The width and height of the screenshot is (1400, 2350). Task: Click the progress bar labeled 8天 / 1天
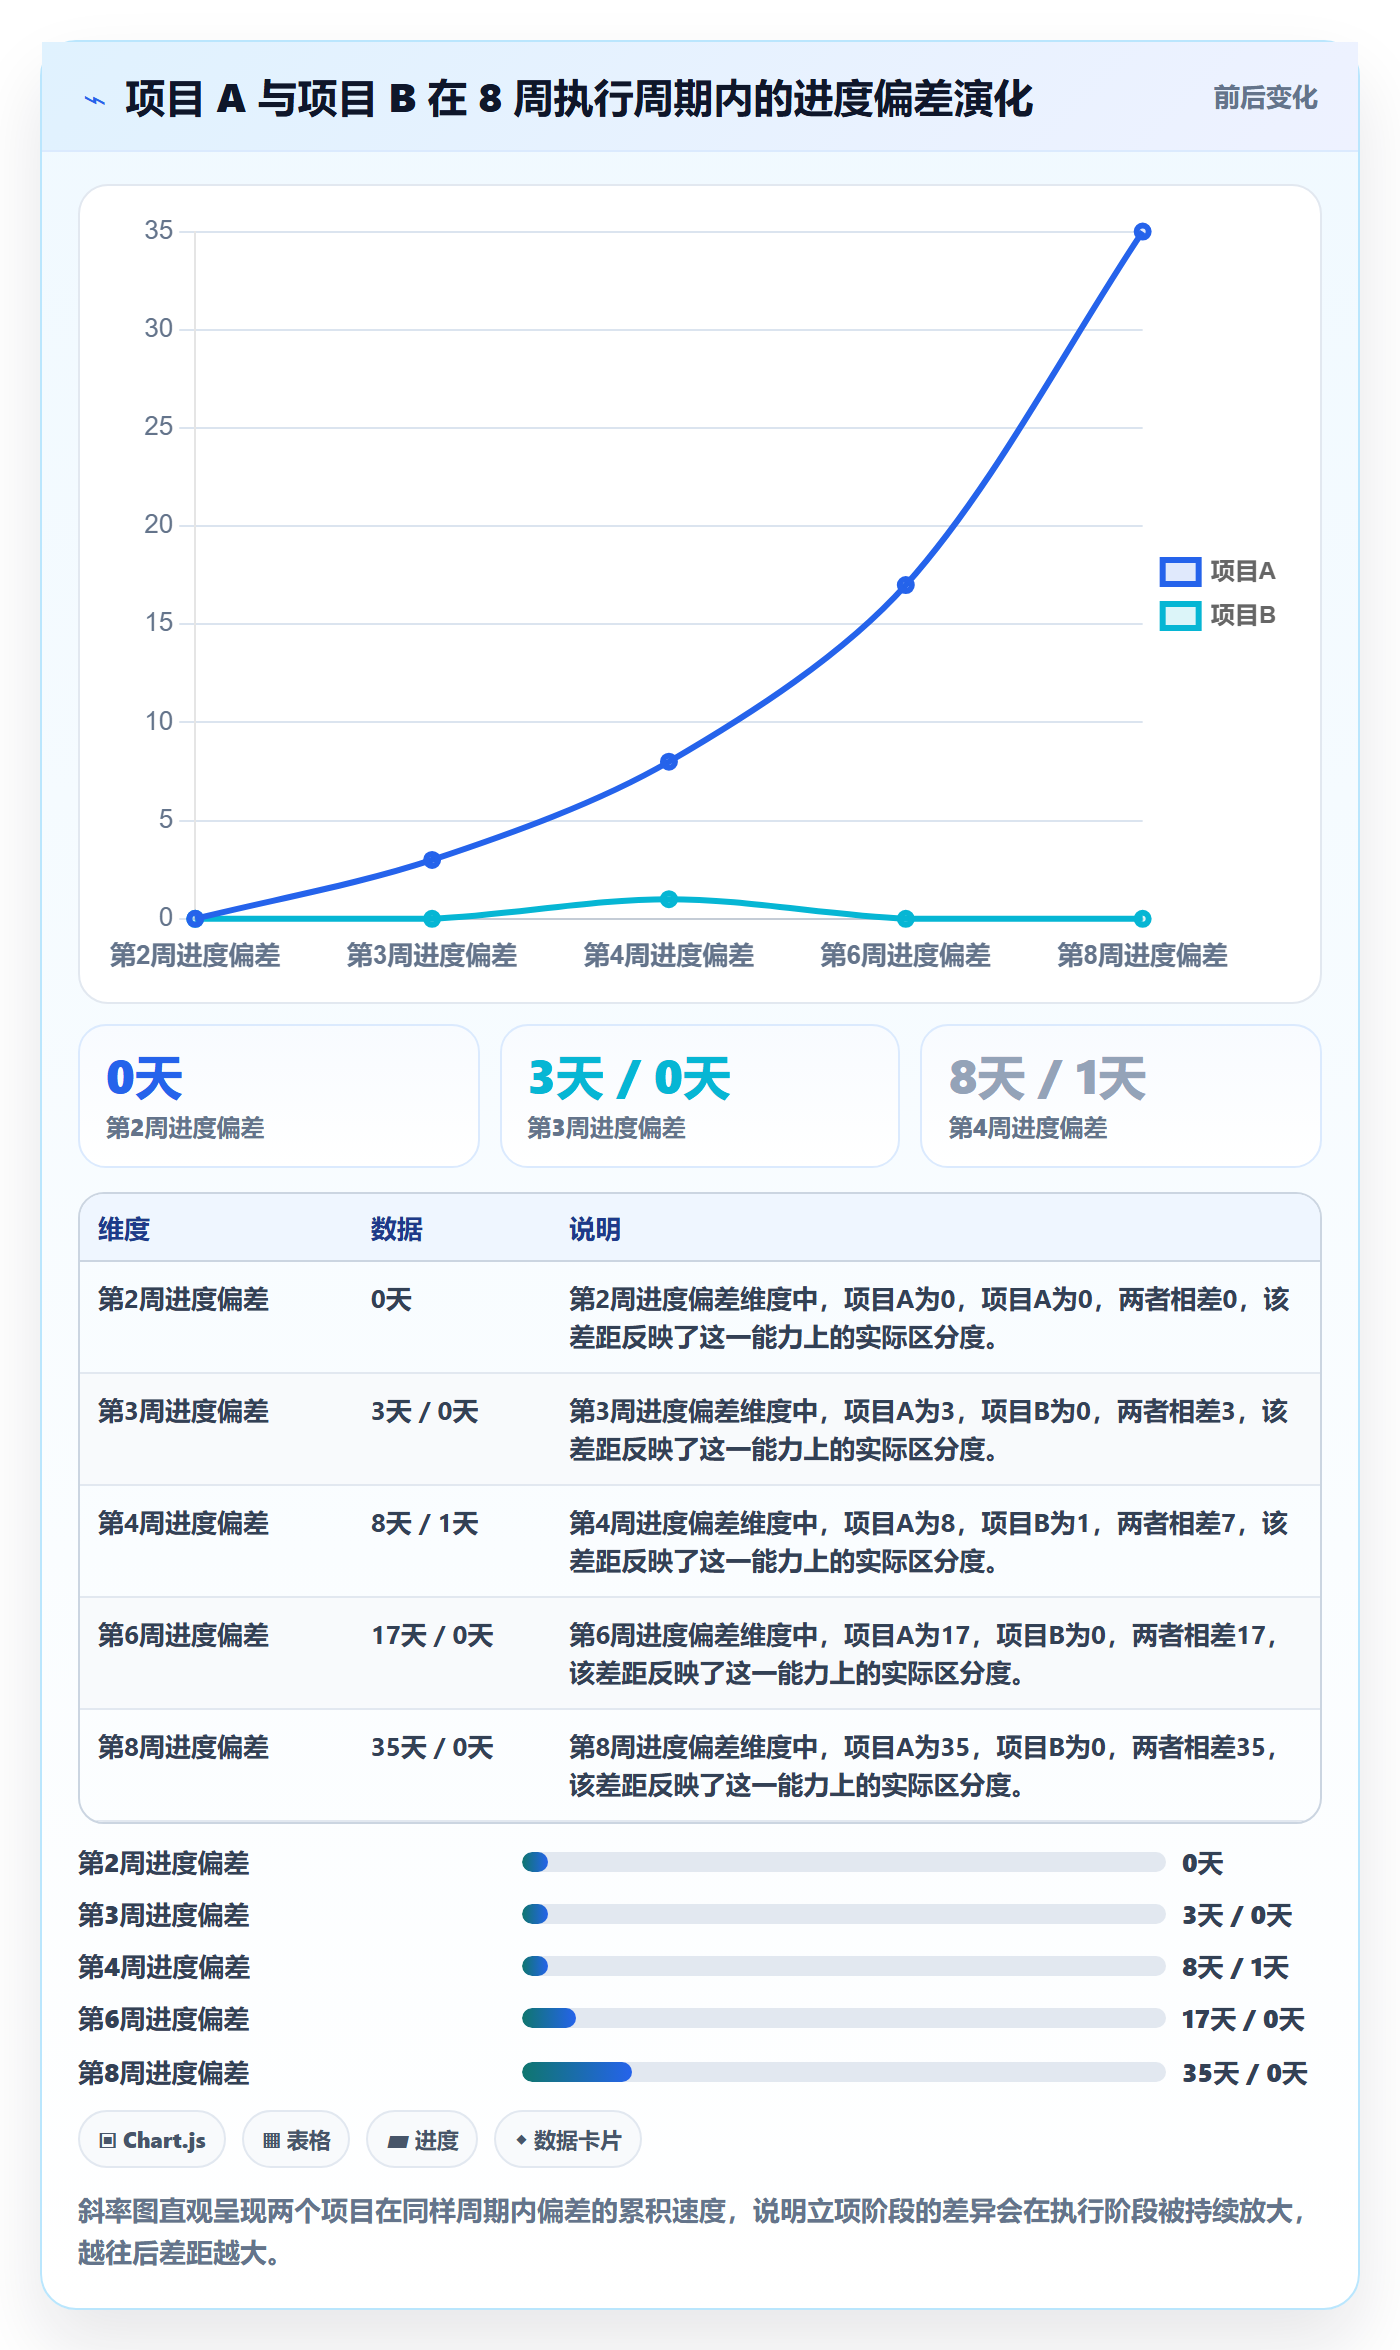[x=843, y=1966]
